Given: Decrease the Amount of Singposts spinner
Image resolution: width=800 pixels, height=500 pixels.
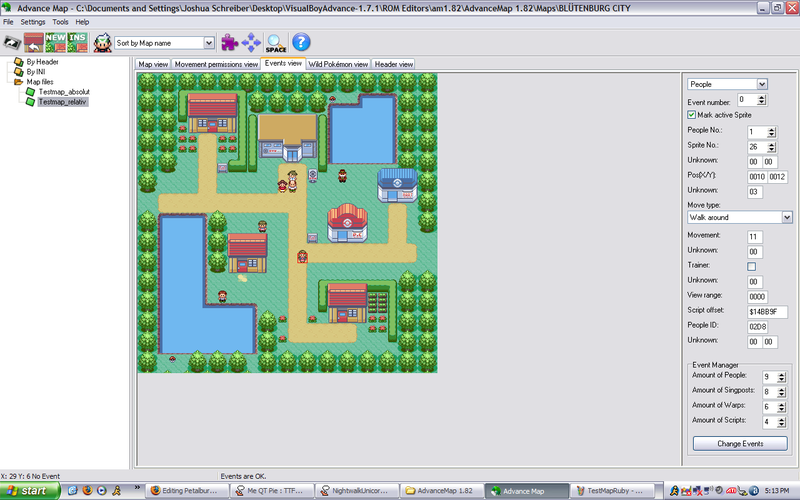Looking at the screenshot, I should [781, 395].
